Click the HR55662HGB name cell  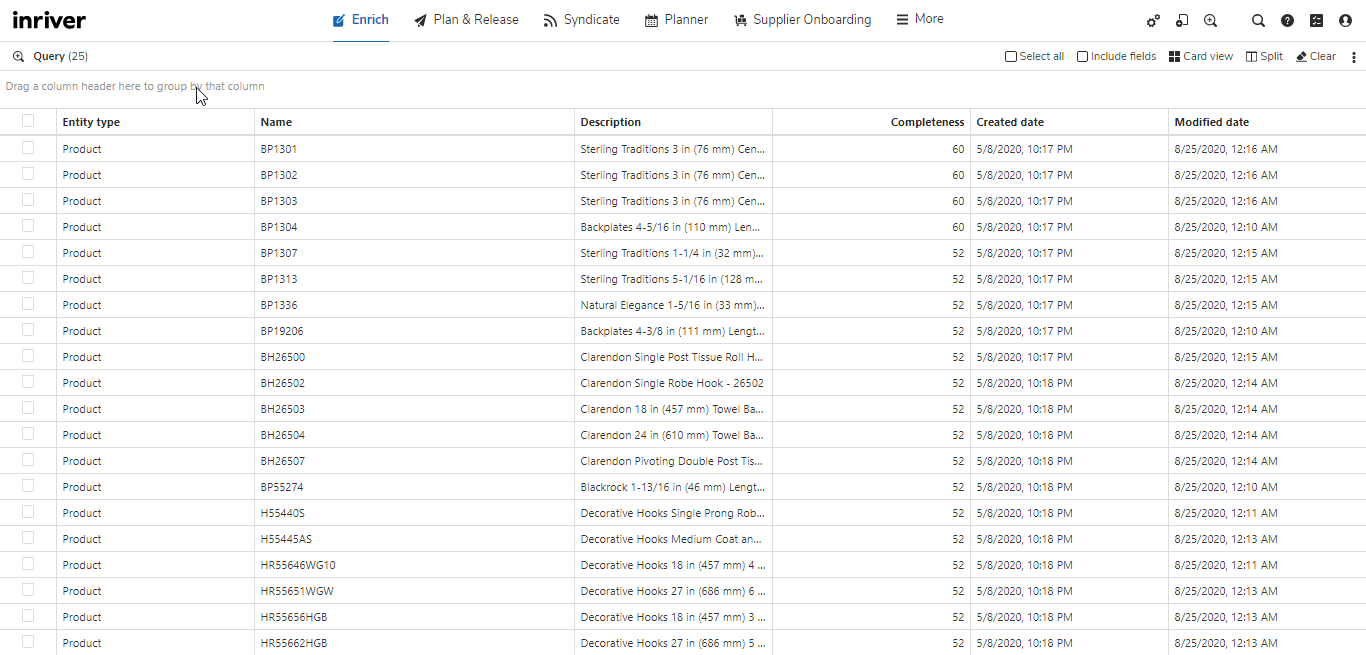[x=414, y=643]
